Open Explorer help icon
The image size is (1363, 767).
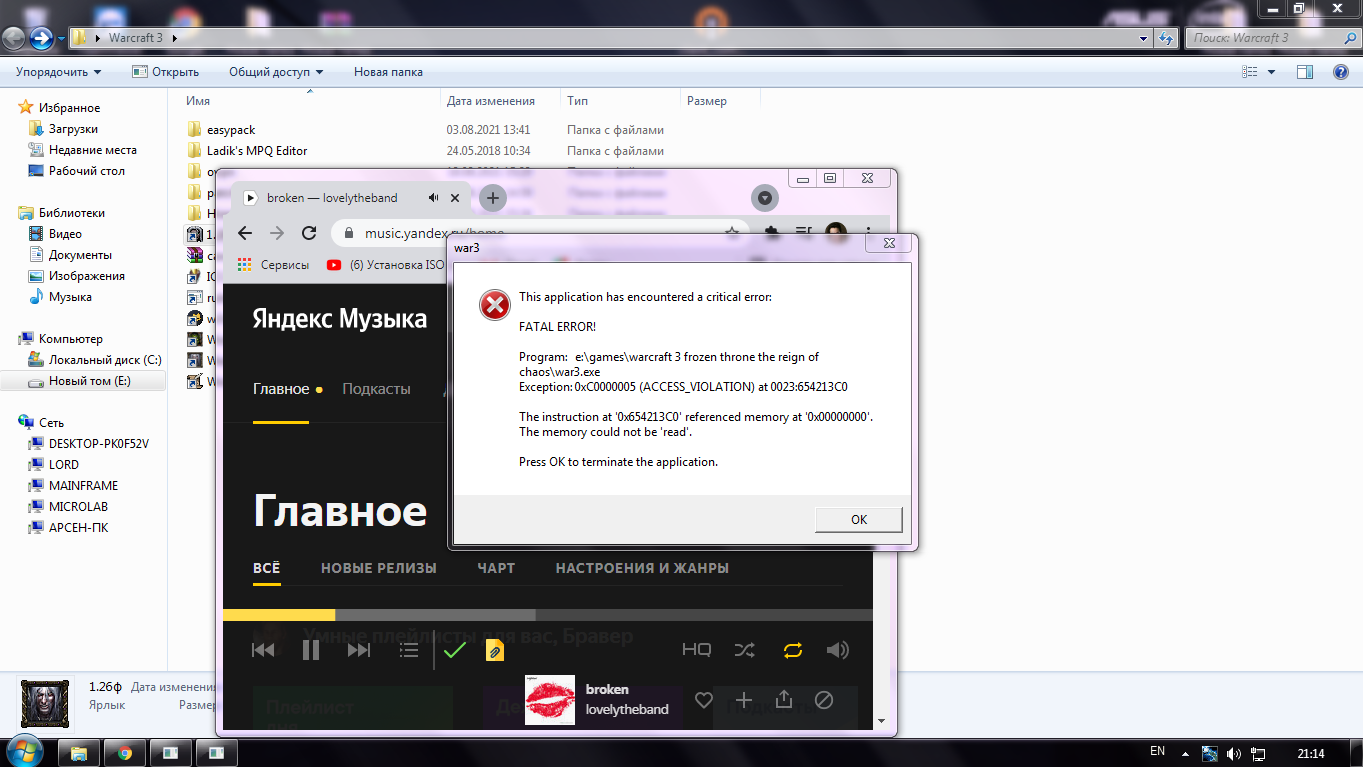(1341, 72)
